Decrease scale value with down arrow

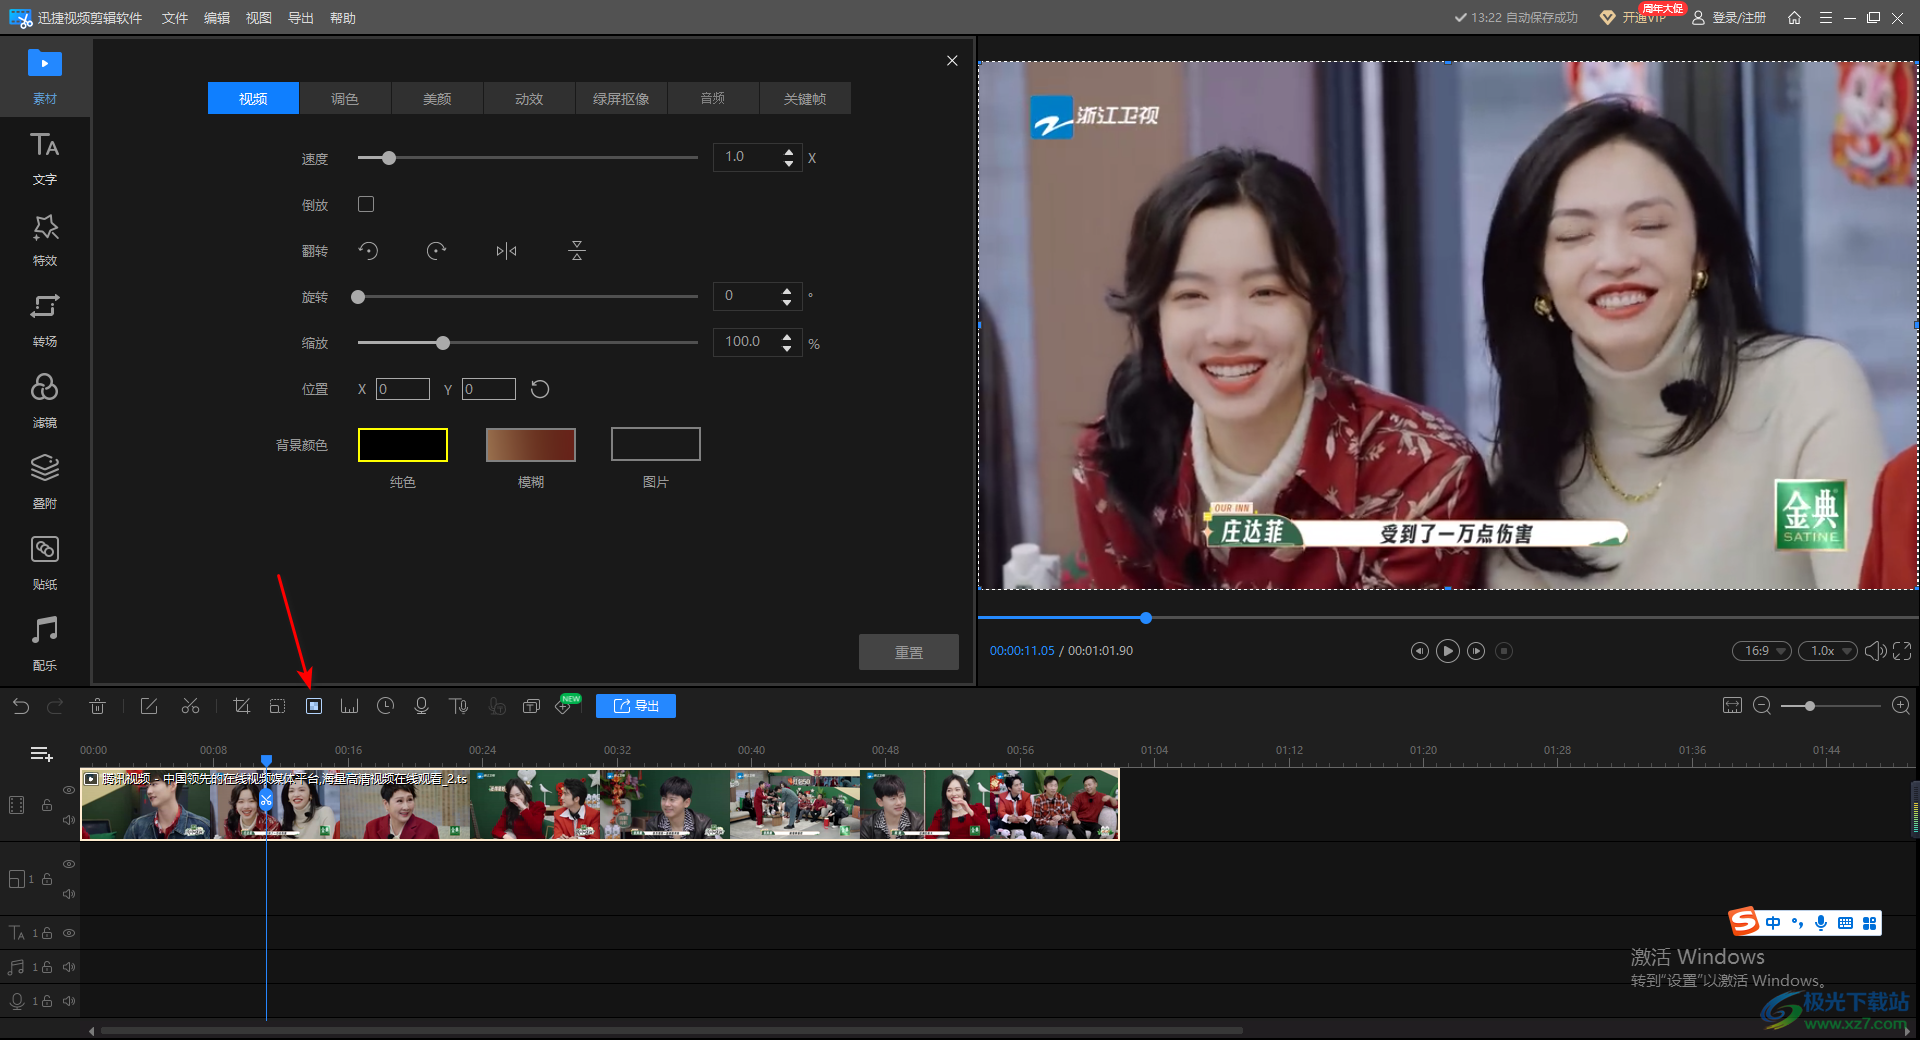pos(787,348)
